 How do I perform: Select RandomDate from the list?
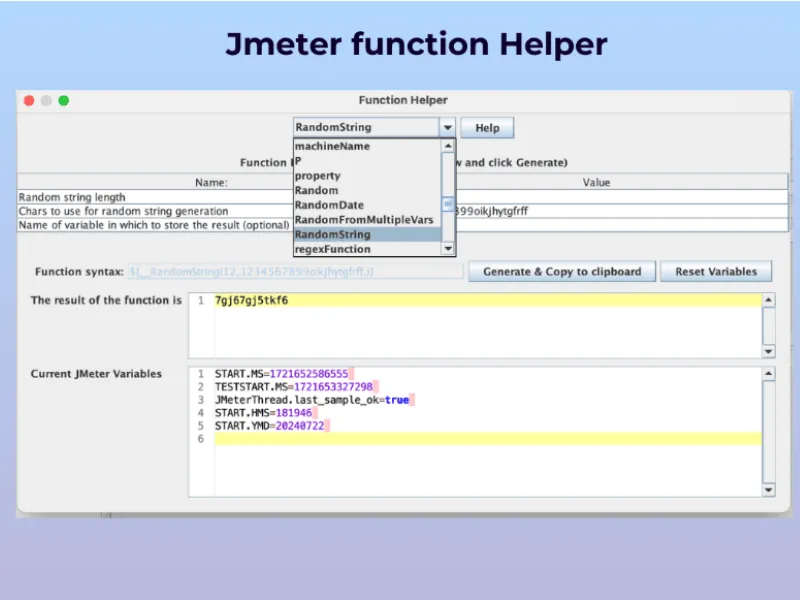tap(367, 205)
